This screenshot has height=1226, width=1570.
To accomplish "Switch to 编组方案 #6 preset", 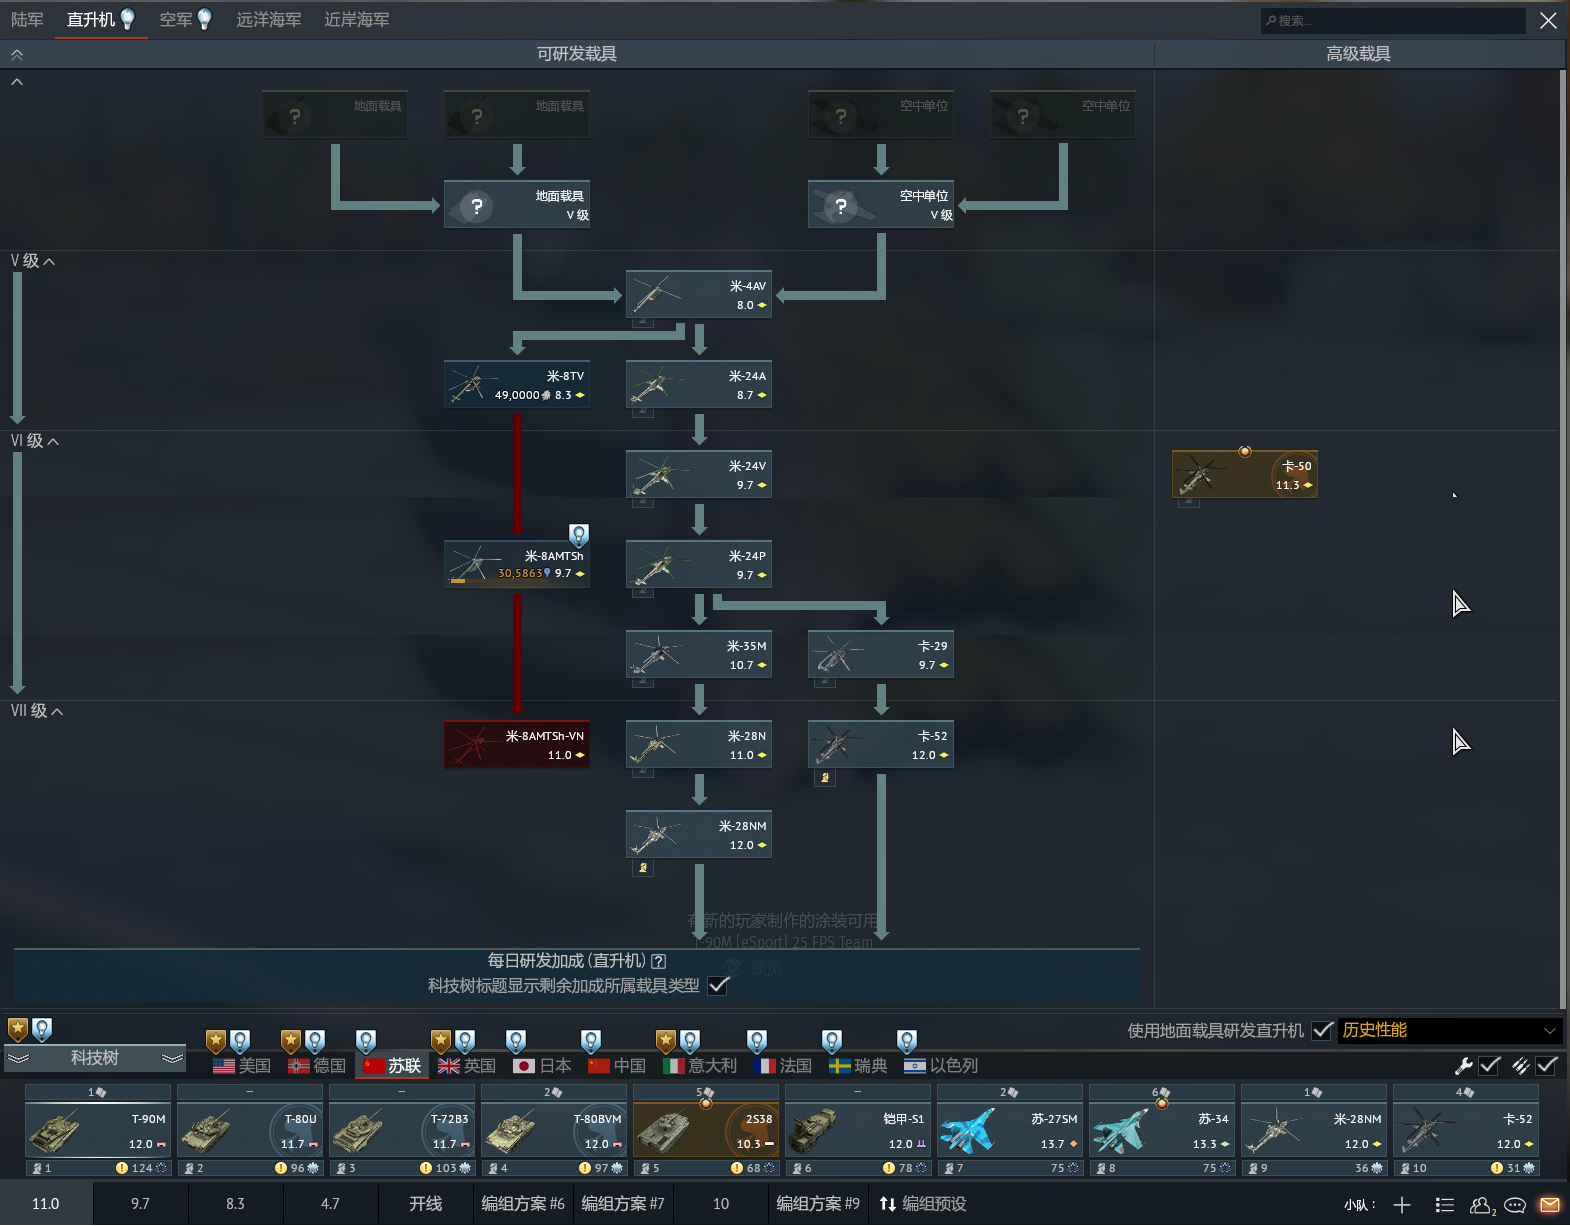I will (x=523, y=1204).
